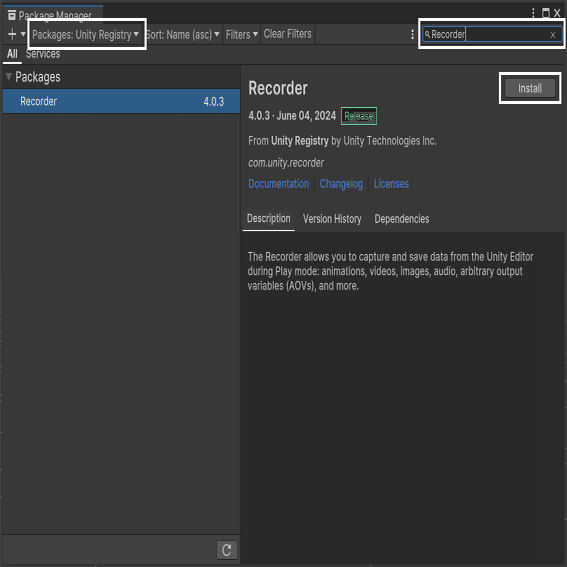This screenshot has width=567, height=567.
Task: Switch to the Description tab
Action: click(x=268, y=218)
